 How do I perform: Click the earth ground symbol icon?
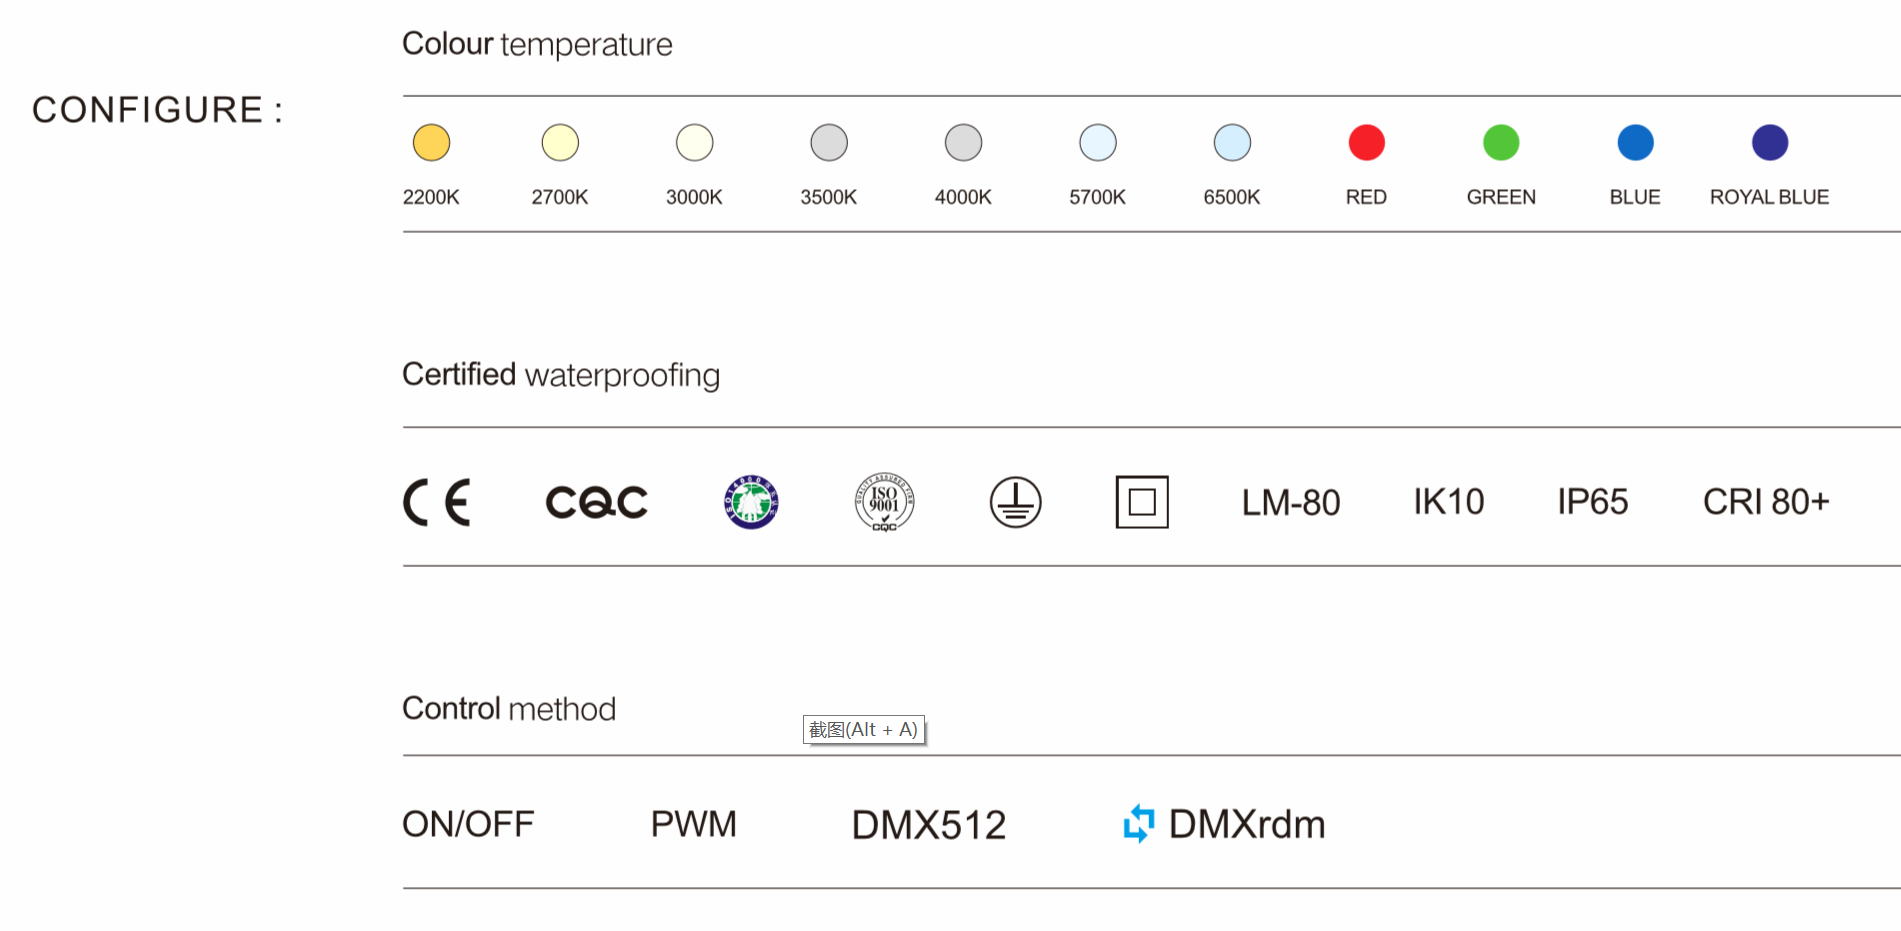(x=1015, y=502)
